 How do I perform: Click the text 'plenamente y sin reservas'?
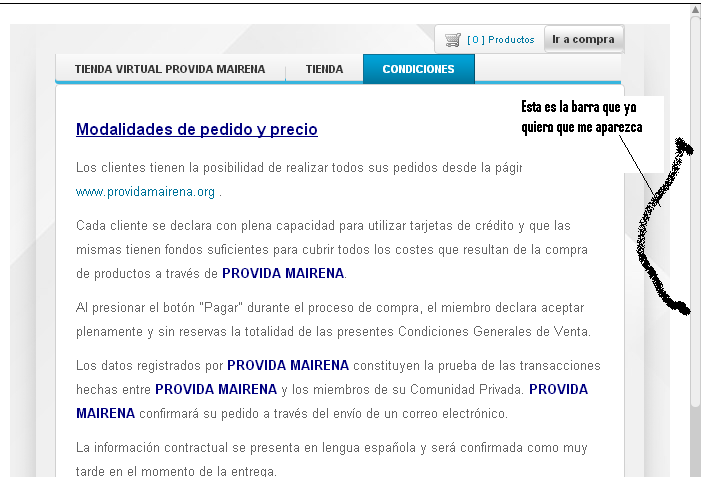(x=151, y=332)
